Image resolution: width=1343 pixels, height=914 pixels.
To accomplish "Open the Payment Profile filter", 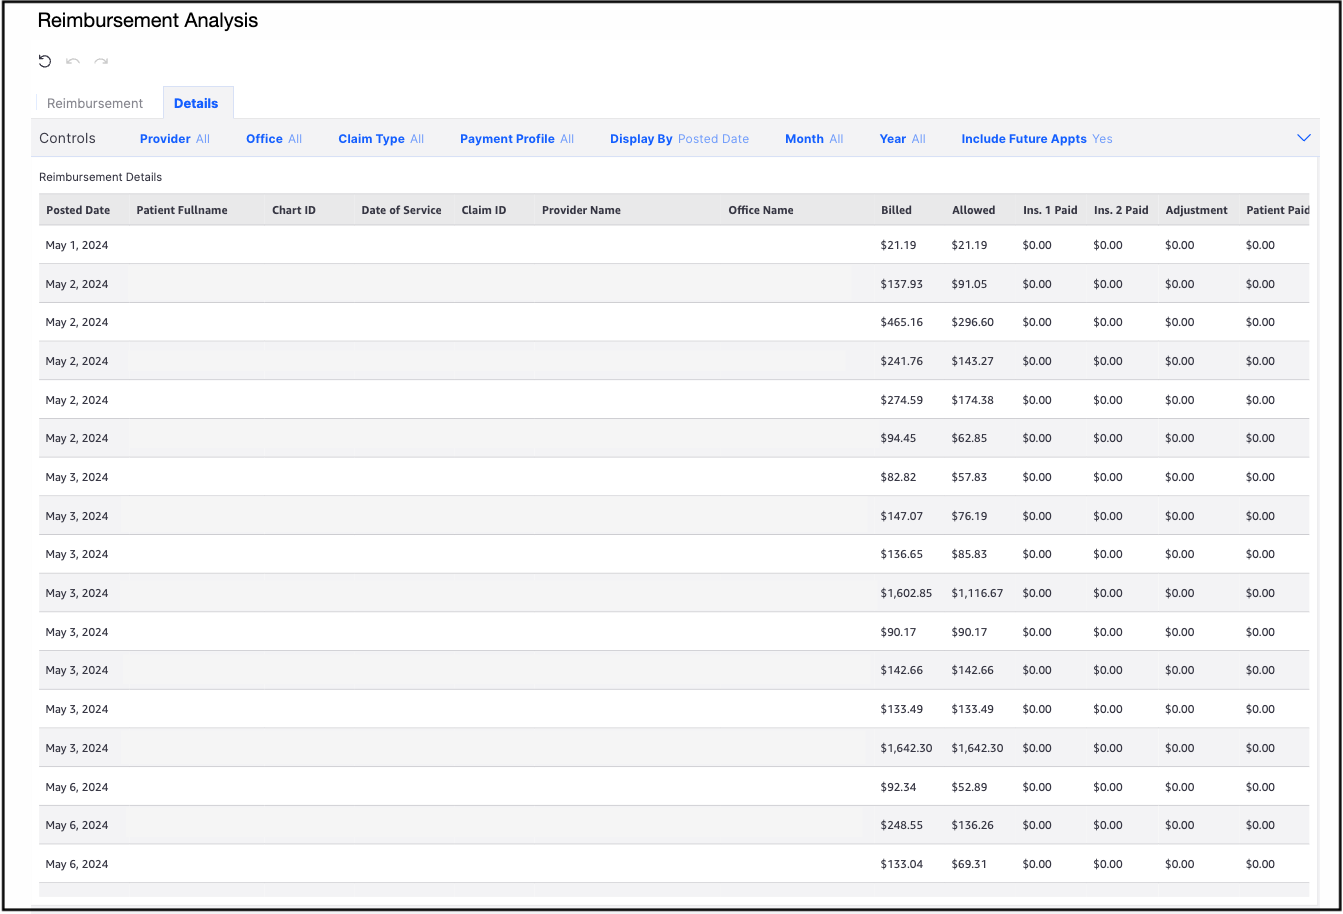I will coord(517,139).
